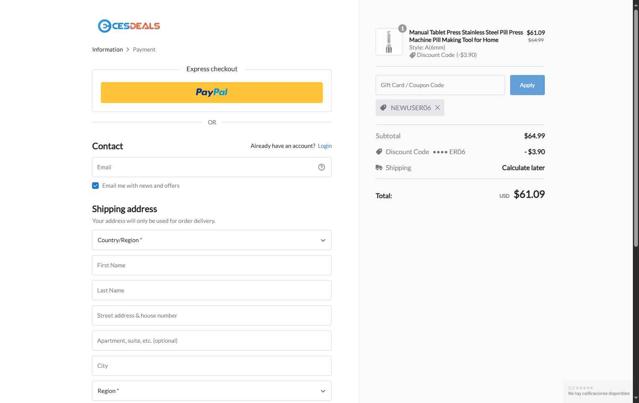Screen dimensions: 639x403
Task: Click the City field
Action: [212, 366]
